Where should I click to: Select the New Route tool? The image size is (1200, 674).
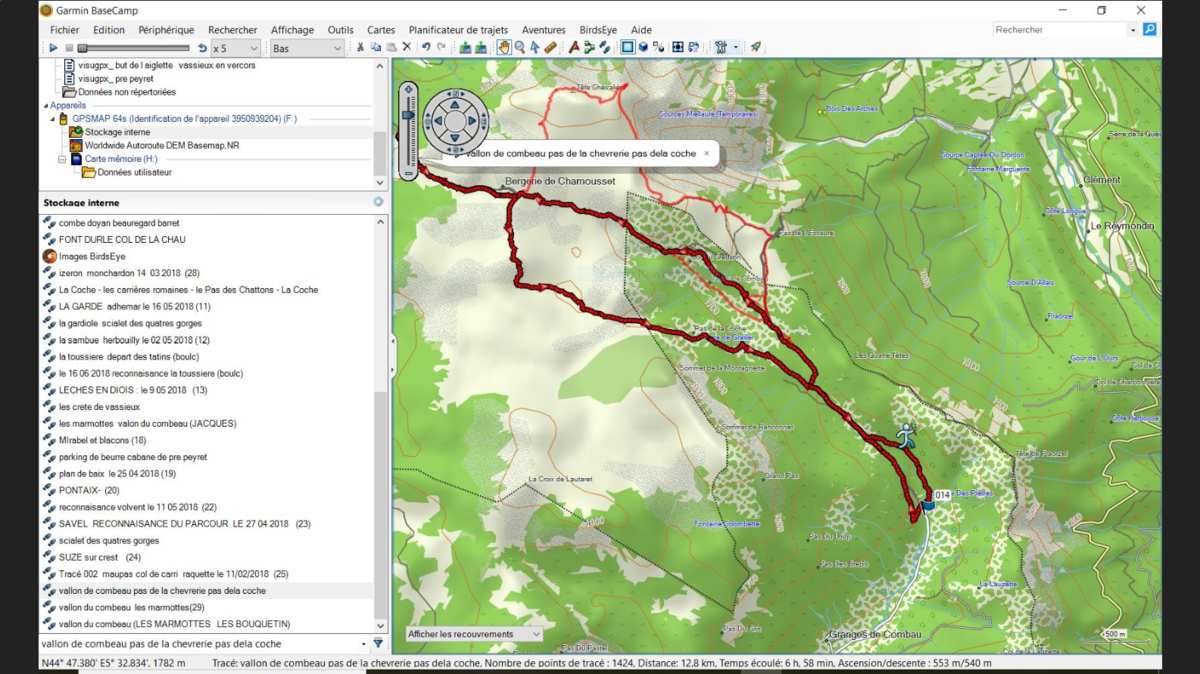(589, 47)
